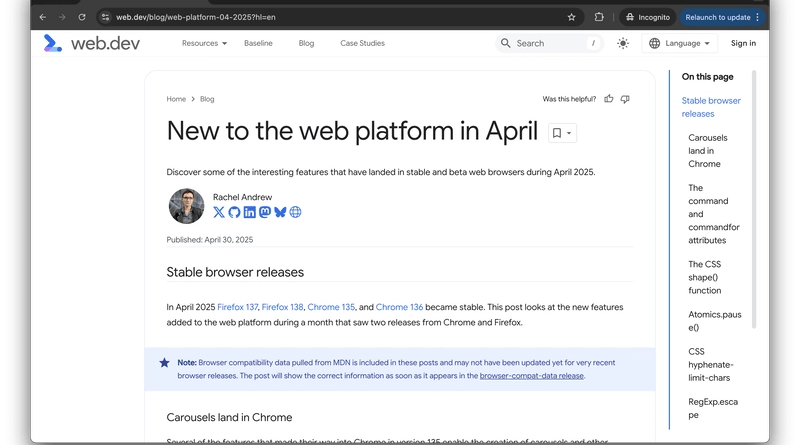Click the Sign in button
The width and height of the screenshot is (800, 445).
(x=743, y=43)
